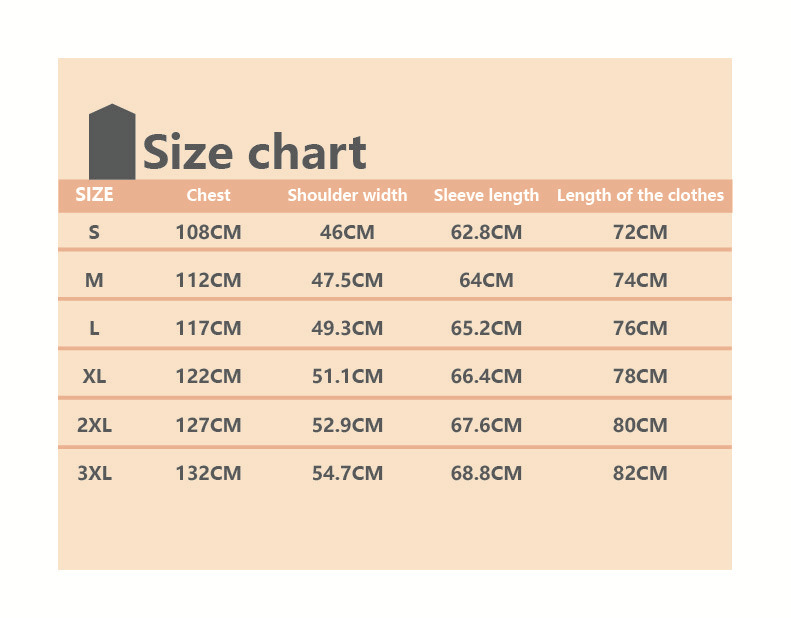Click the 62.8CM sleeve length value
The image size is (791, 618).
[x=486, y=233]
